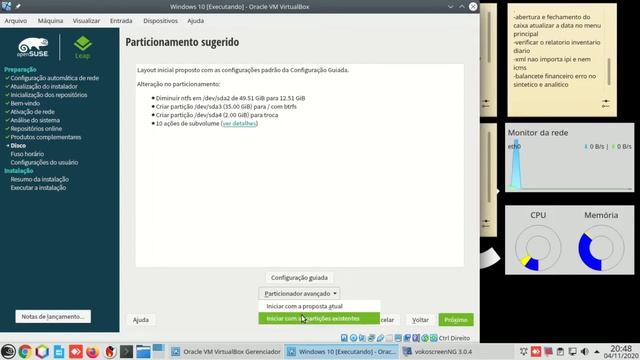Image resolution: width=640 pixels, height=360 pixels.
Task: Click the installer Ajuda button
Action: coord(141,320)
